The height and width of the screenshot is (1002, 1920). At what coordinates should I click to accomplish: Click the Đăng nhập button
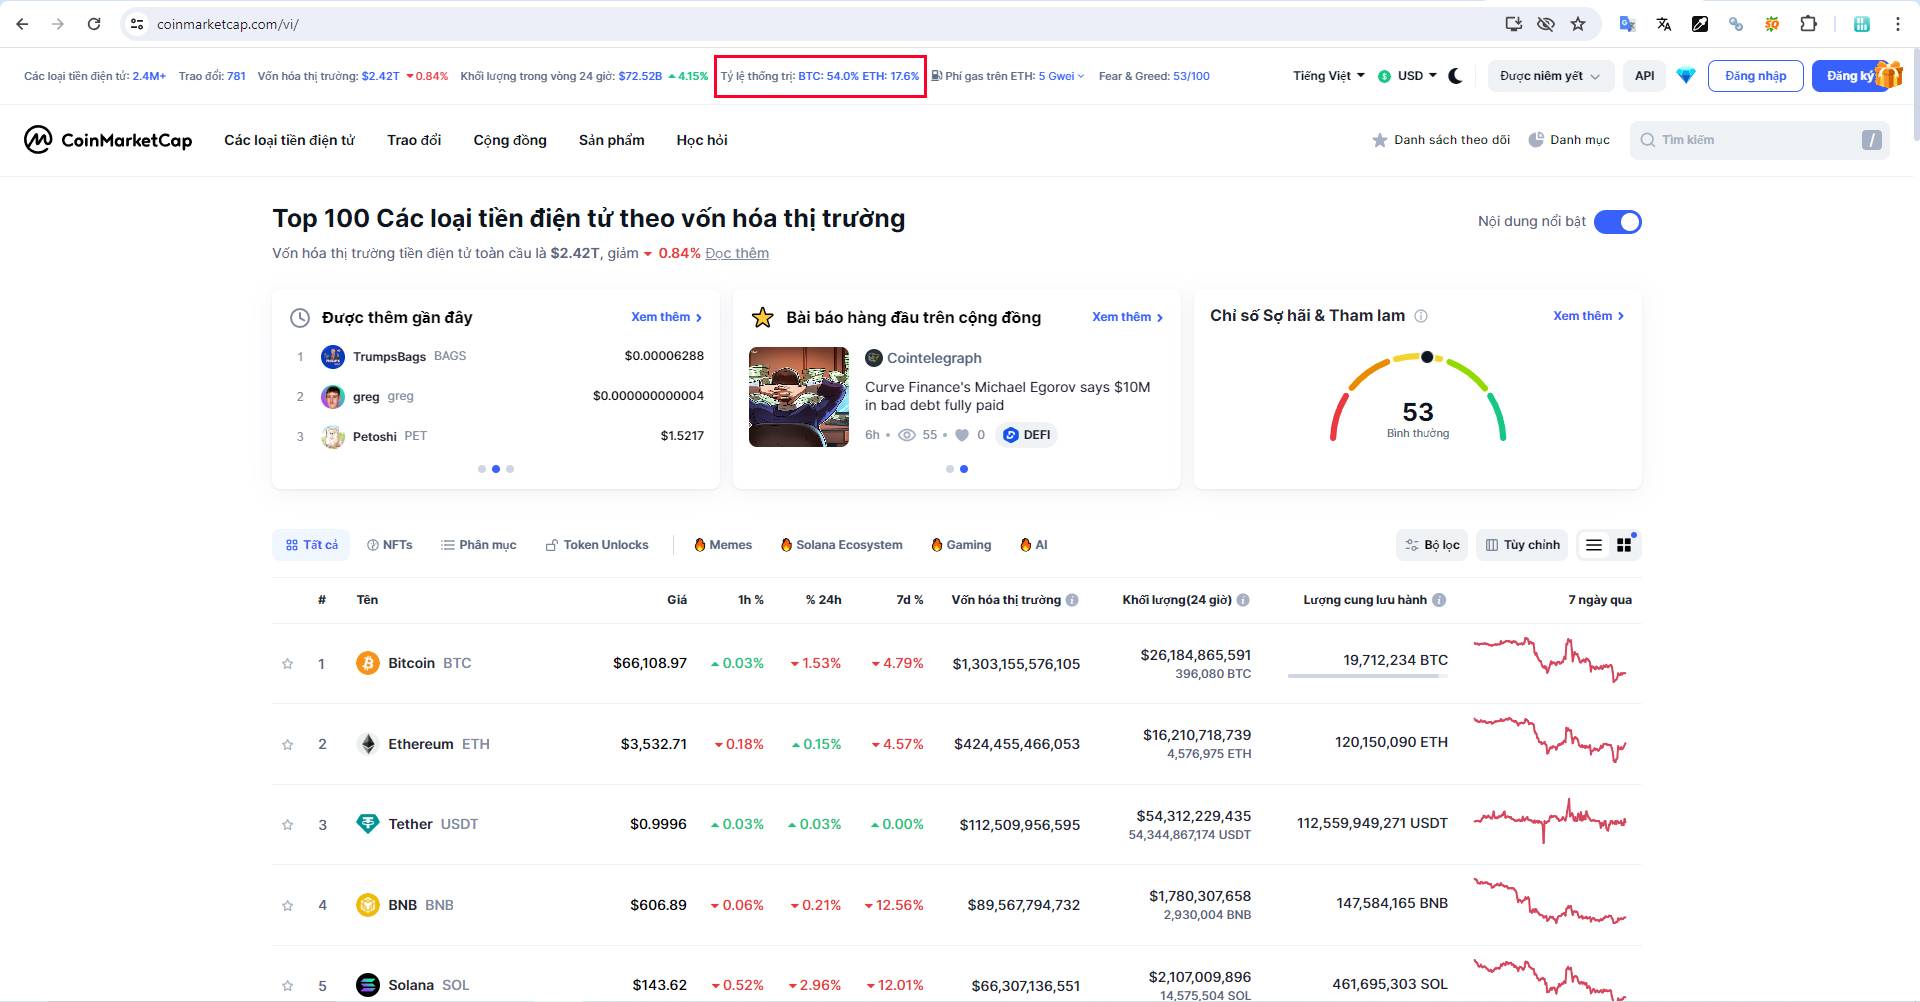[1755, 76]
